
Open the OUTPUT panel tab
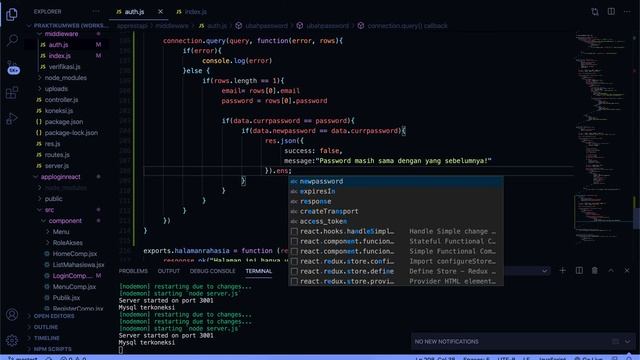tap(169, 271)
